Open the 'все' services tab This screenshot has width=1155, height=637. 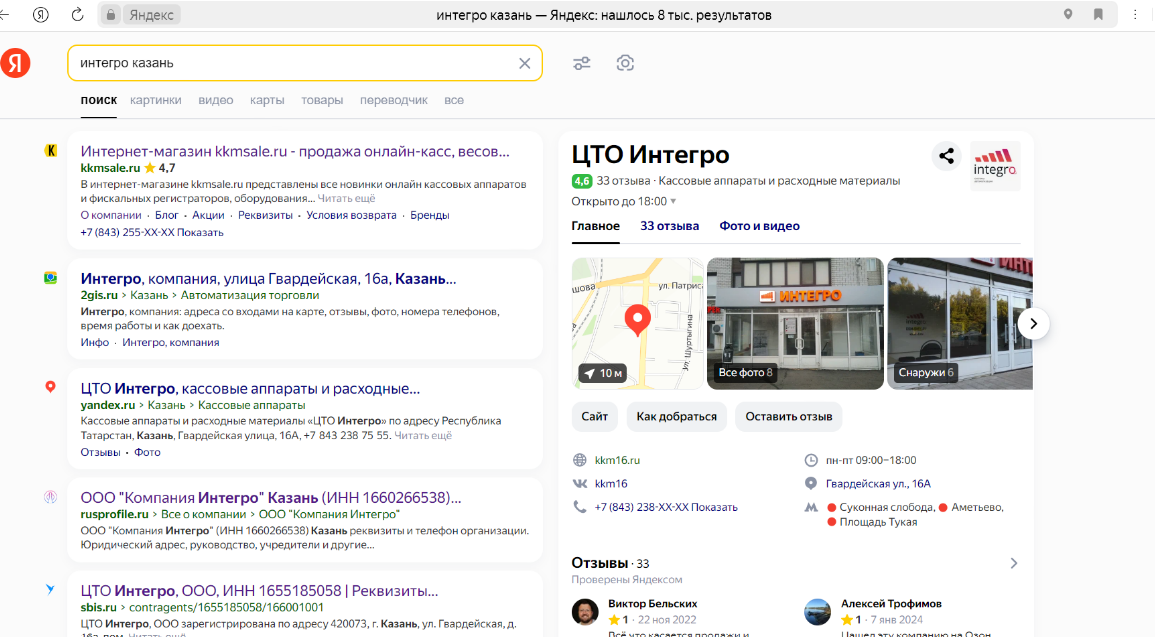pos(454,100)
